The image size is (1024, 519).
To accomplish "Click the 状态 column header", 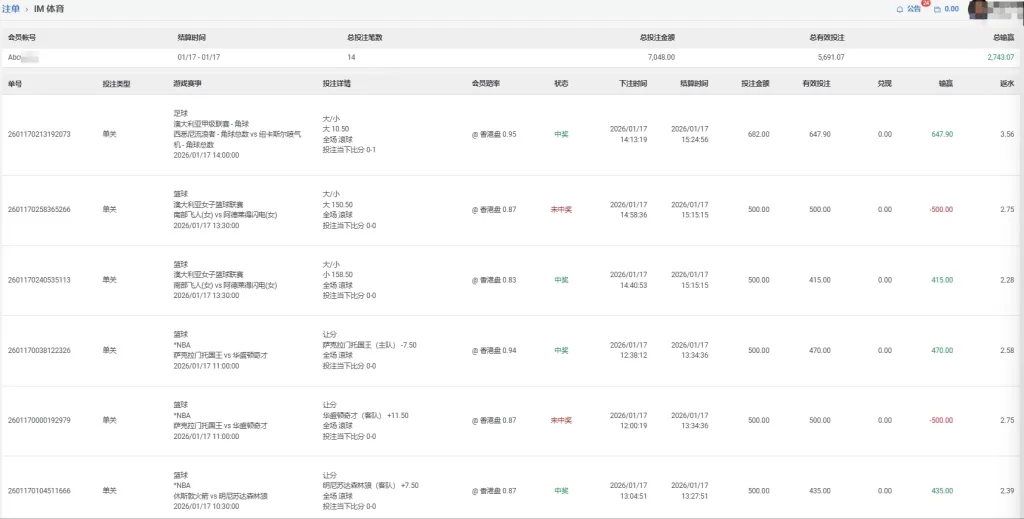I will coord(561,84).
